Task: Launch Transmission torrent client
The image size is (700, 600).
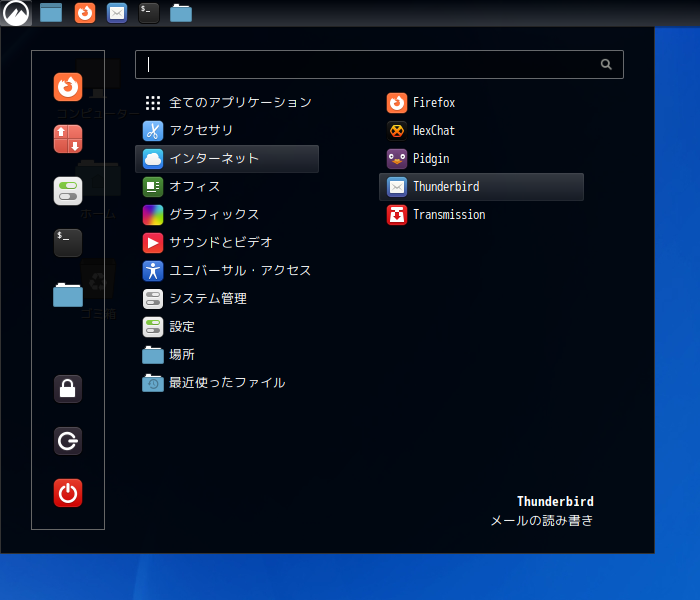Action: (x=481, y=215)
